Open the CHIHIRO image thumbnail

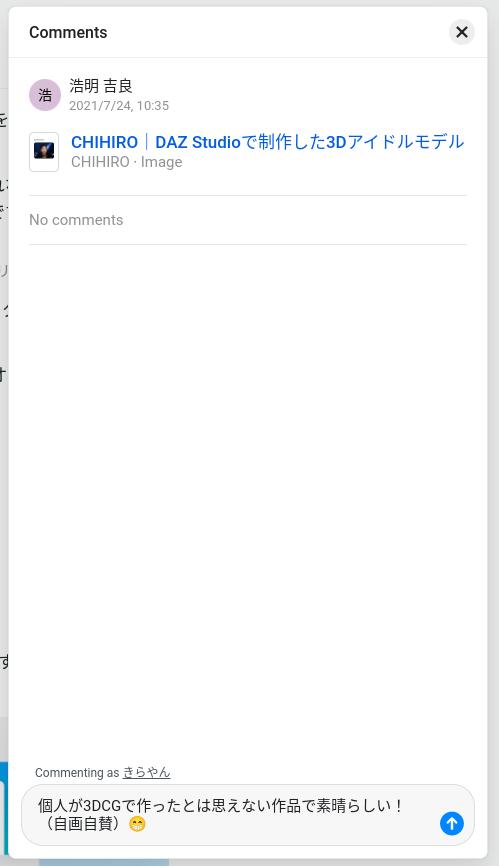pyautogui.click(x=44, y=152)
